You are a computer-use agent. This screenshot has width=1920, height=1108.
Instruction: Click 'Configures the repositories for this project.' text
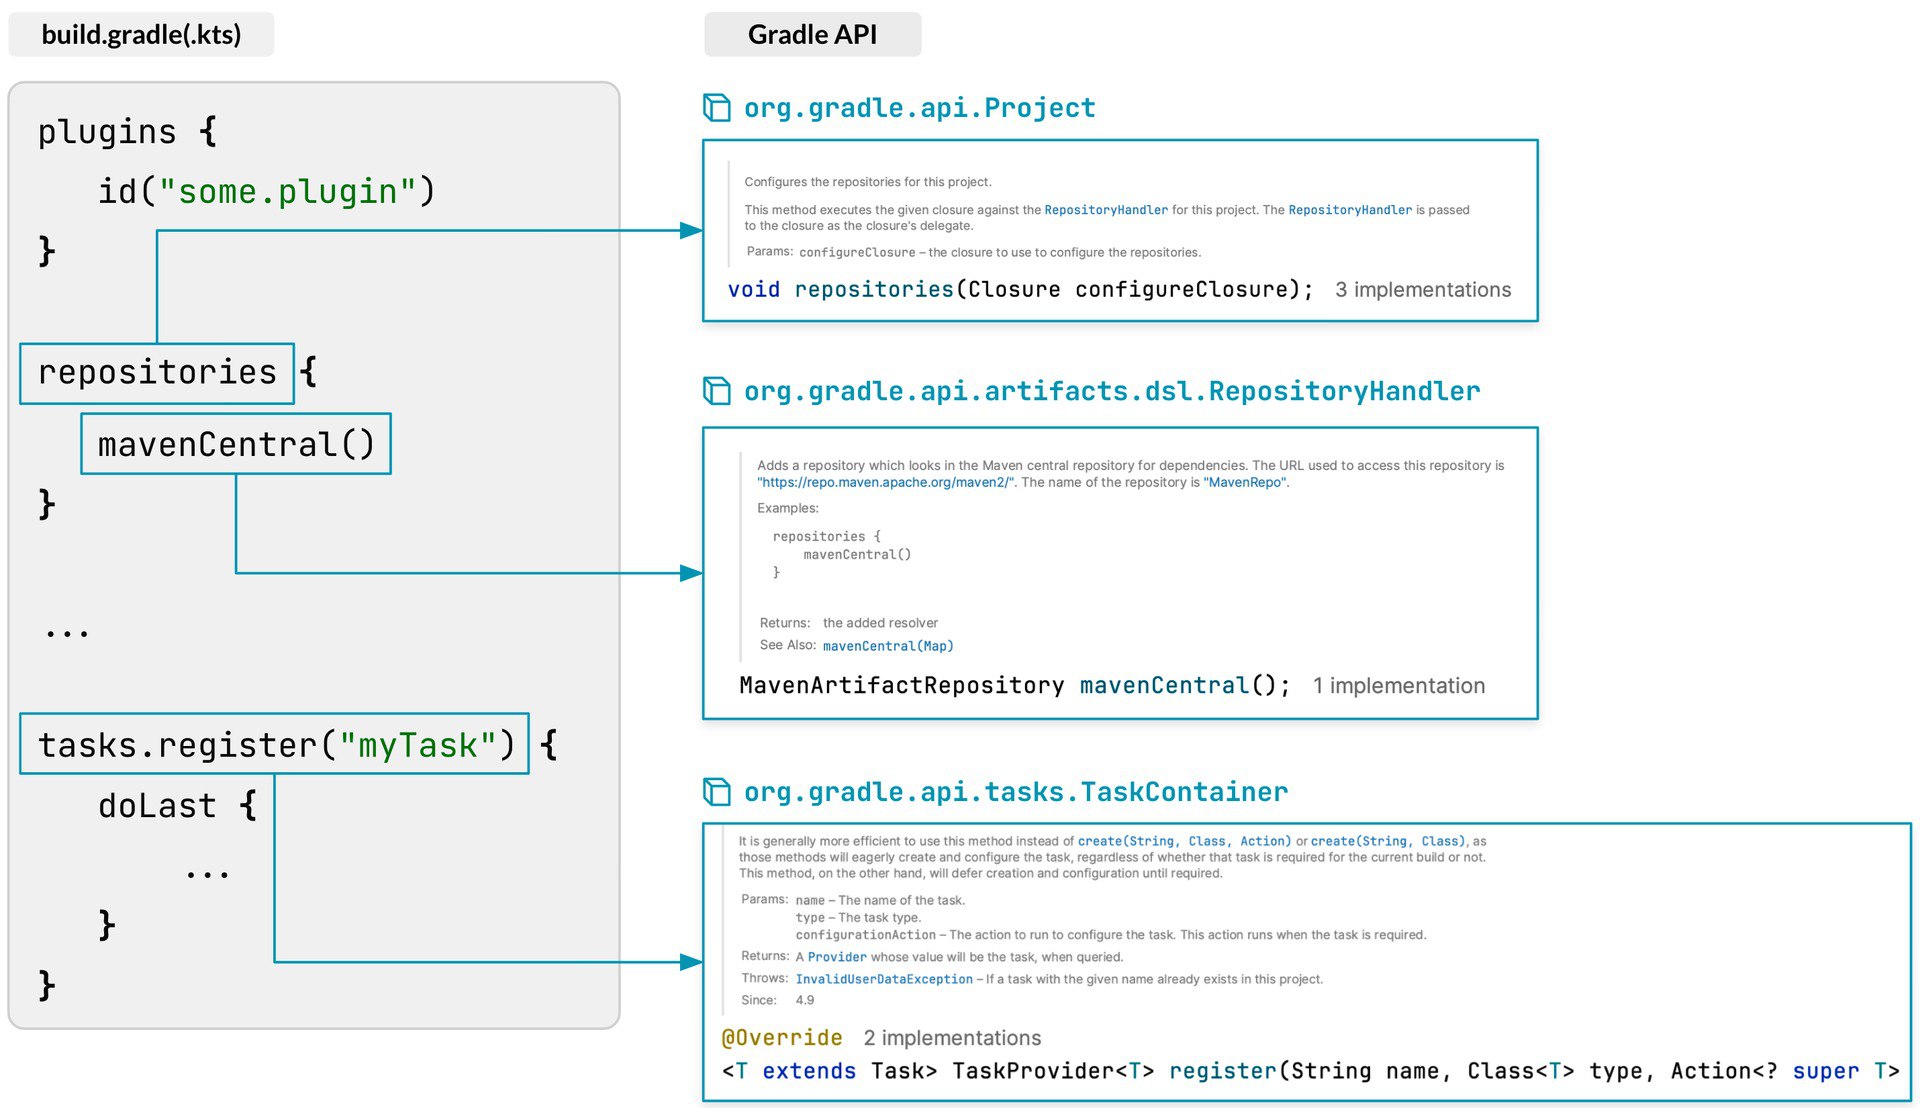click(x=868, y=182)
